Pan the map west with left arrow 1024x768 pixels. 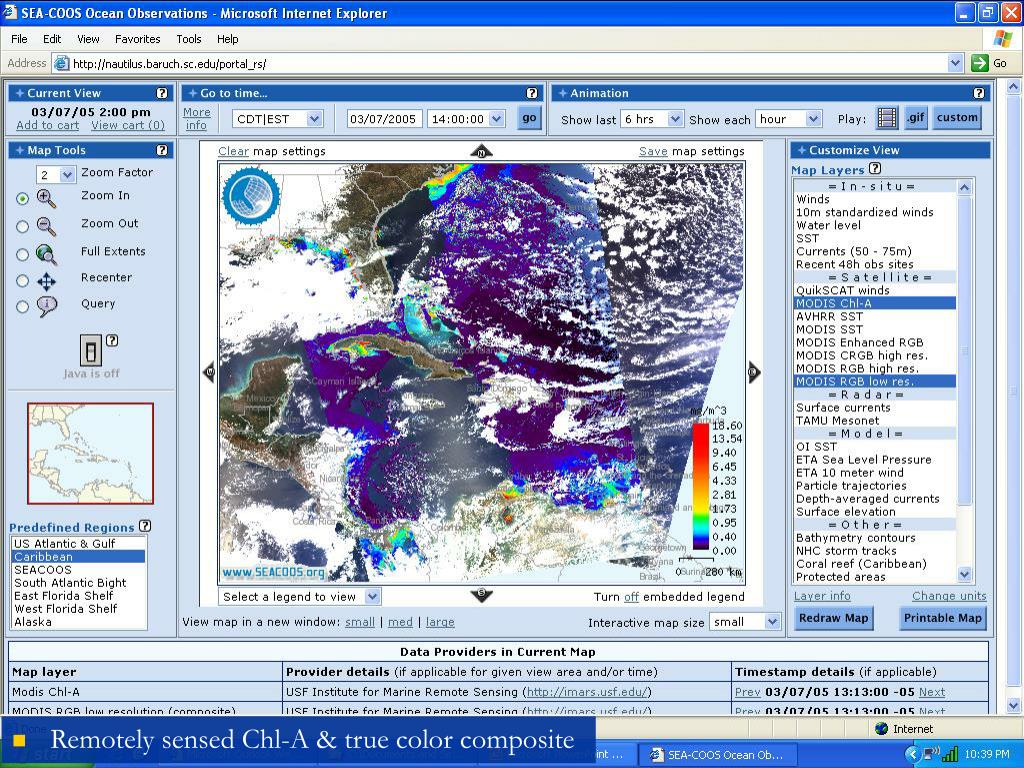click(x=210, y=372)
